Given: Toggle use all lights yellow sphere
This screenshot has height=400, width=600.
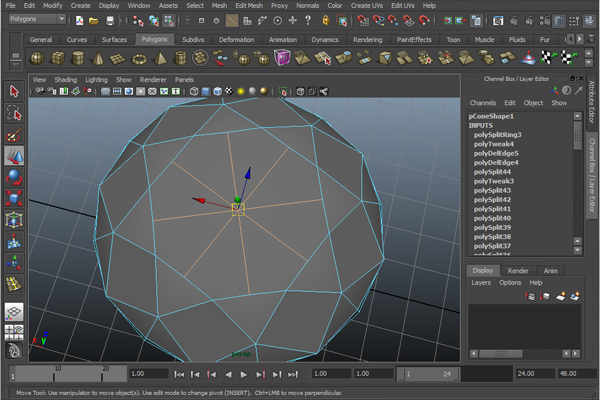Looking at the screenshot, I should coord(241,91).
